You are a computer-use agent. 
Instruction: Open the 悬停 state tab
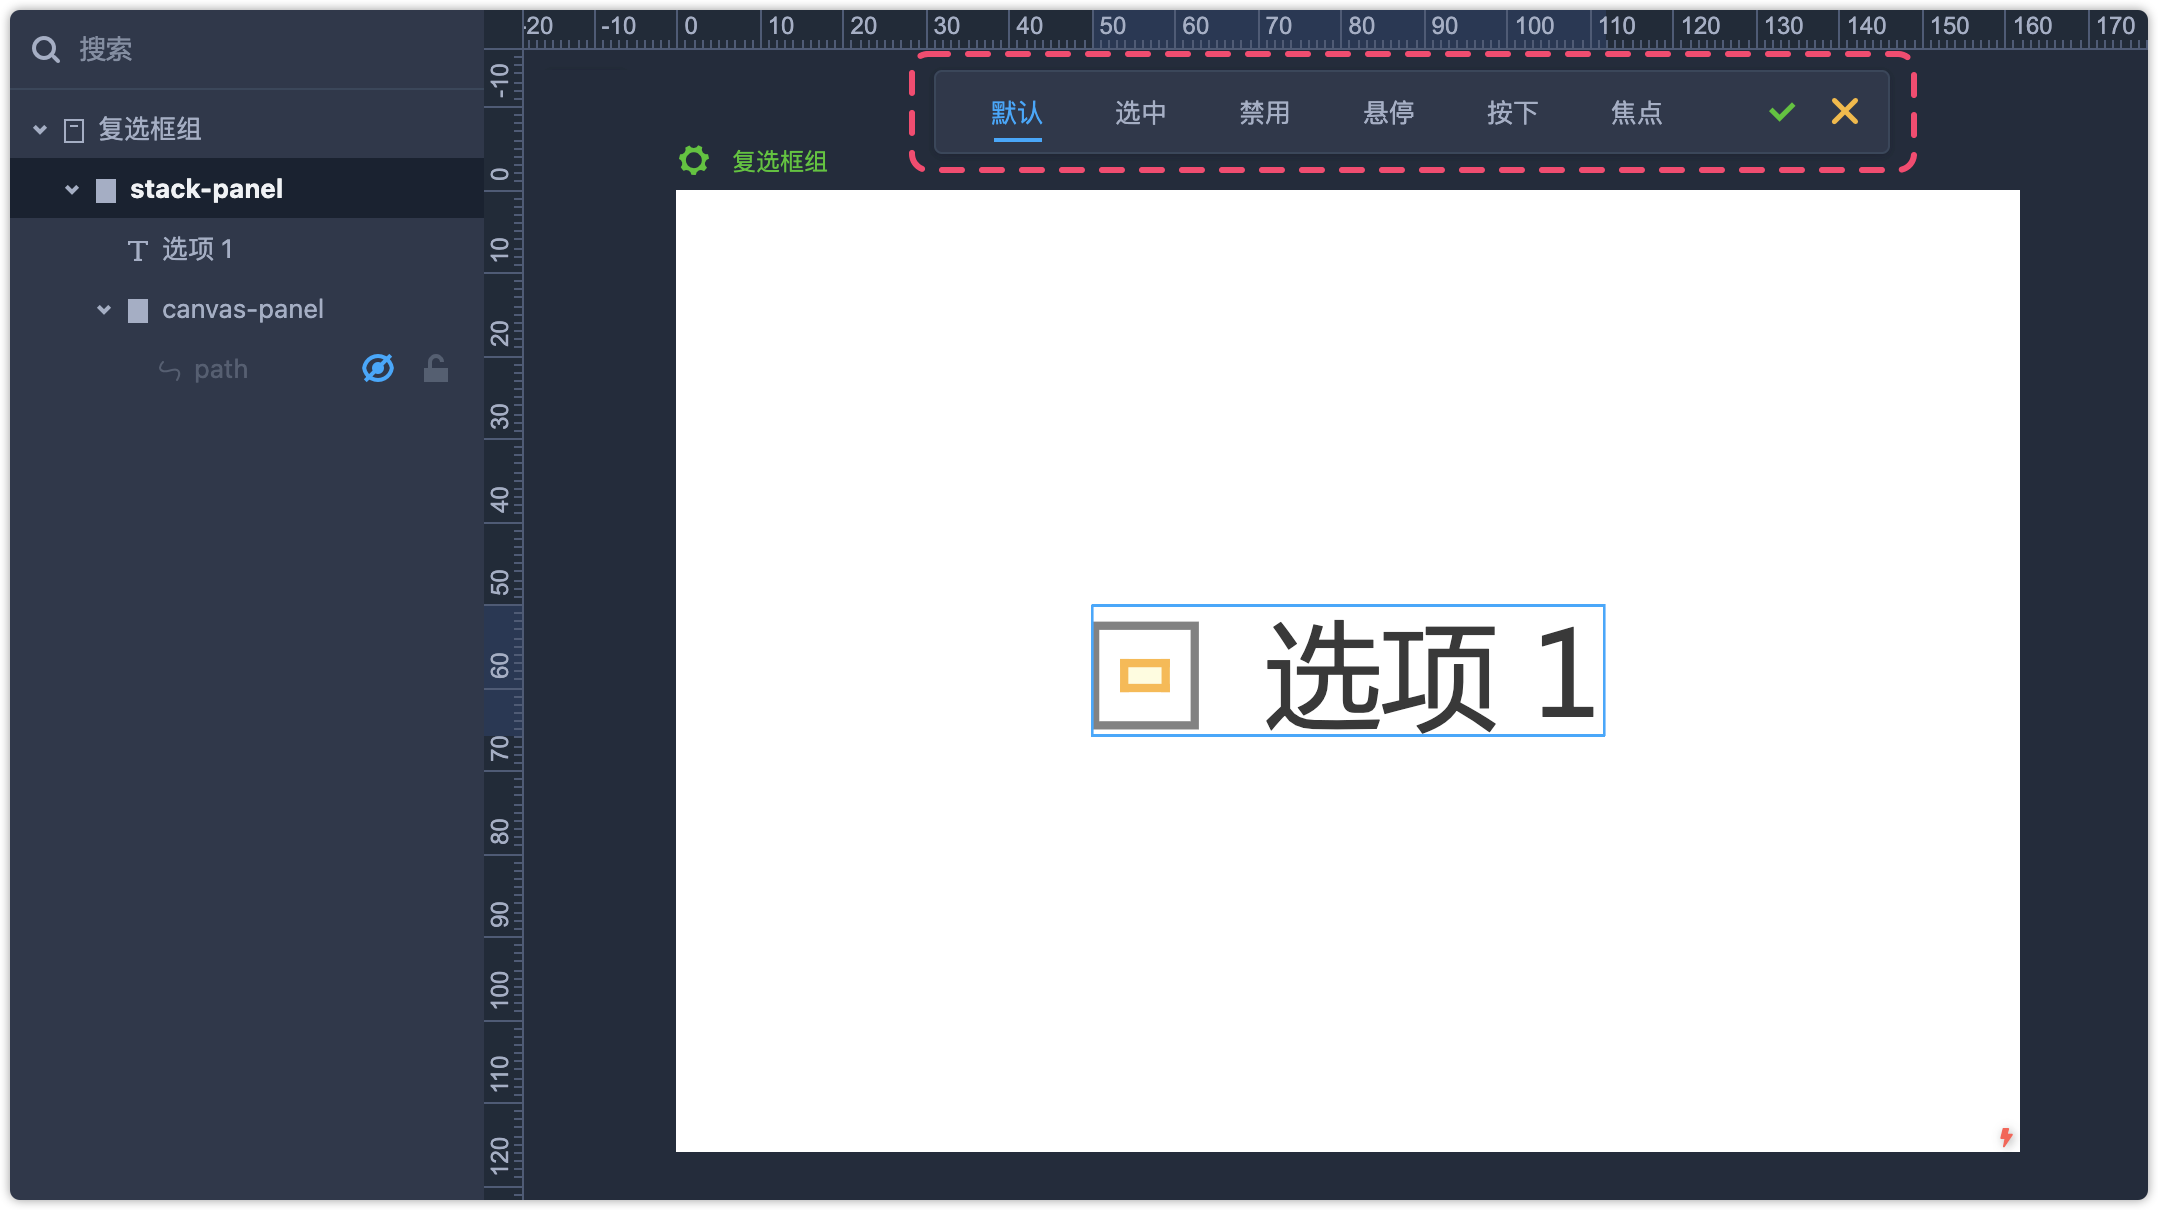point(1388,113)
